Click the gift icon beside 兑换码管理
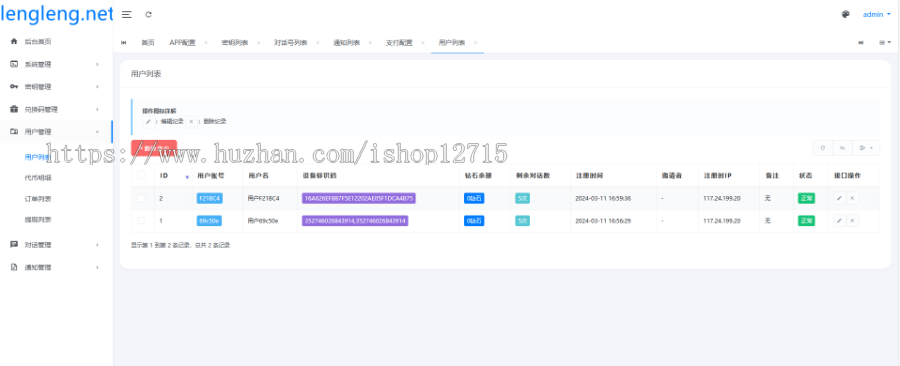 pyautogui.click(x=14, y=109)
